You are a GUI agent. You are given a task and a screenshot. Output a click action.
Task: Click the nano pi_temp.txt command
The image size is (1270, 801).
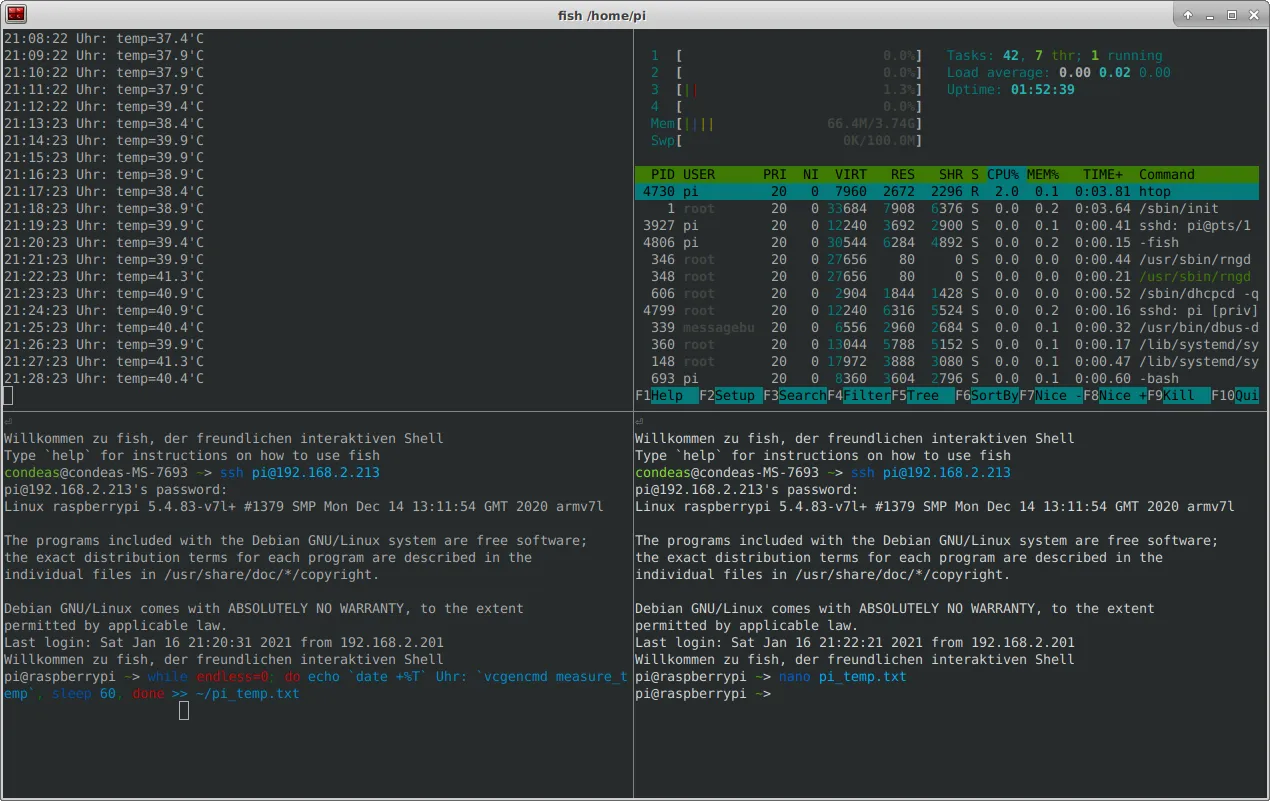[x=842, y=677]
